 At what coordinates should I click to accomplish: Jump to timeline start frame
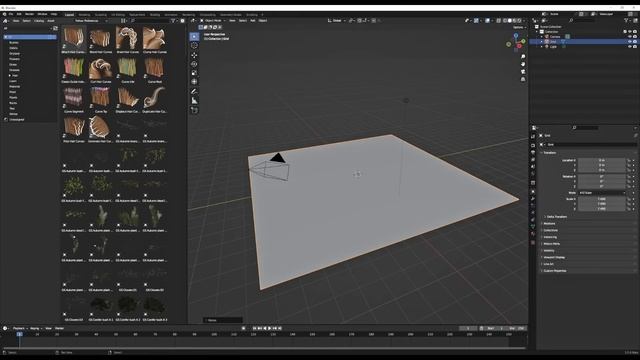click(x=254, y=328)
